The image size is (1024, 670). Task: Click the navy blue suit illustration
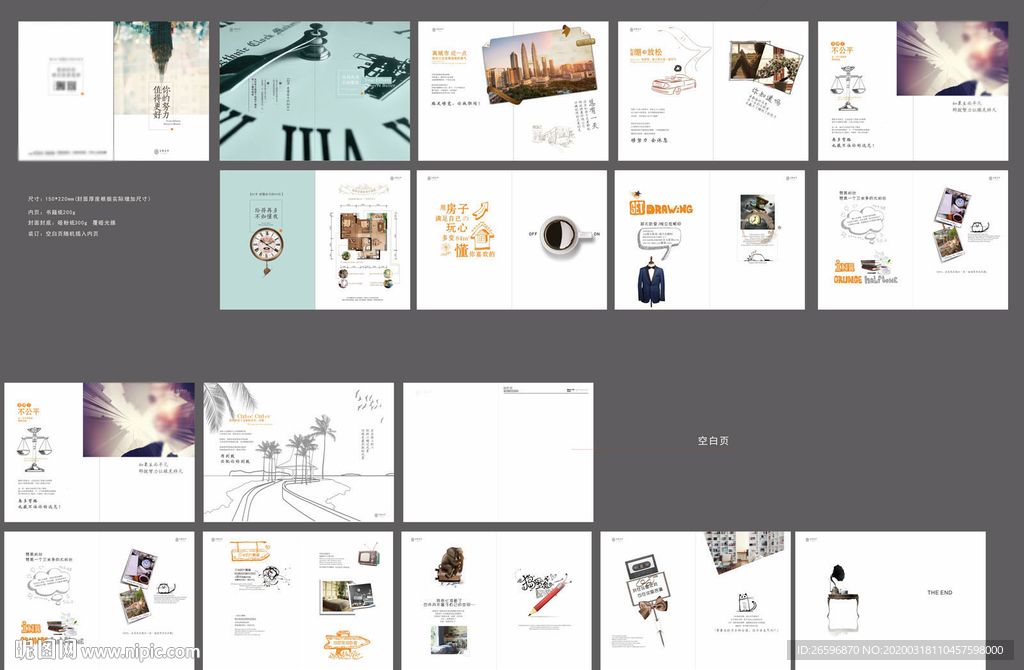click(x=651, y=282)
